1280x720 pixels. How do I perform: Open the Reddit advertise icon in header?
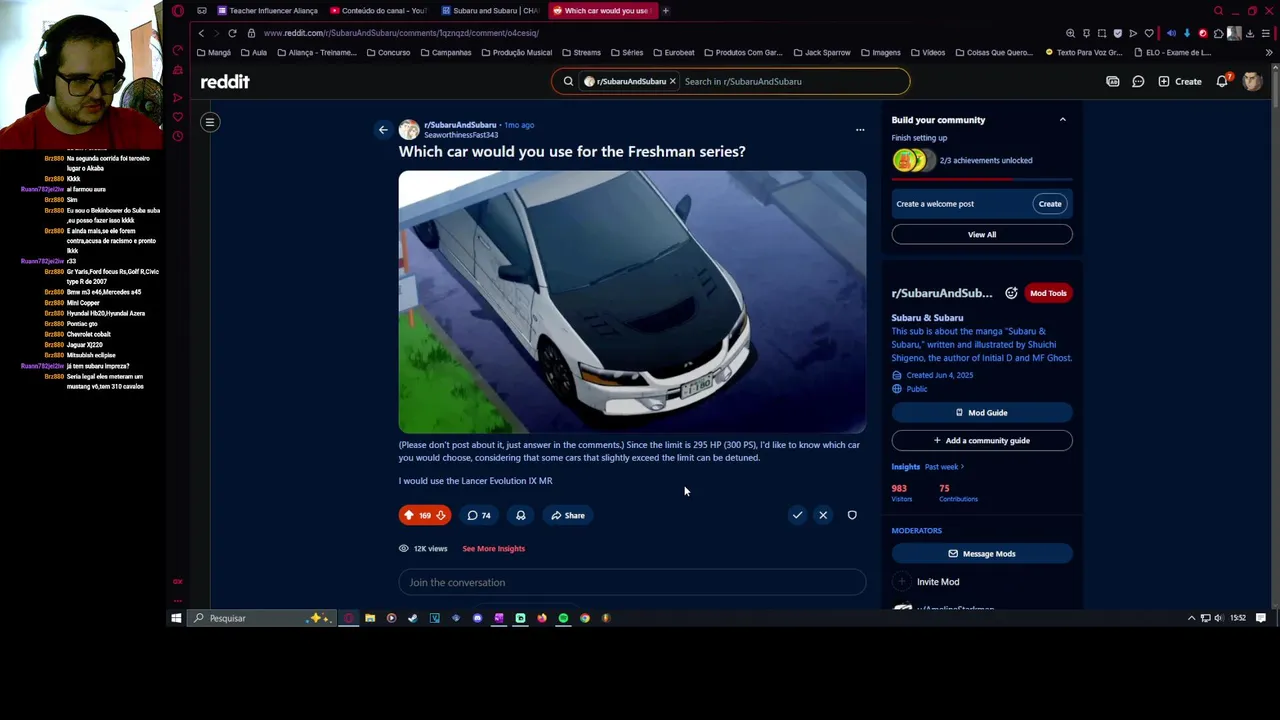click(x=1112, y=81)
